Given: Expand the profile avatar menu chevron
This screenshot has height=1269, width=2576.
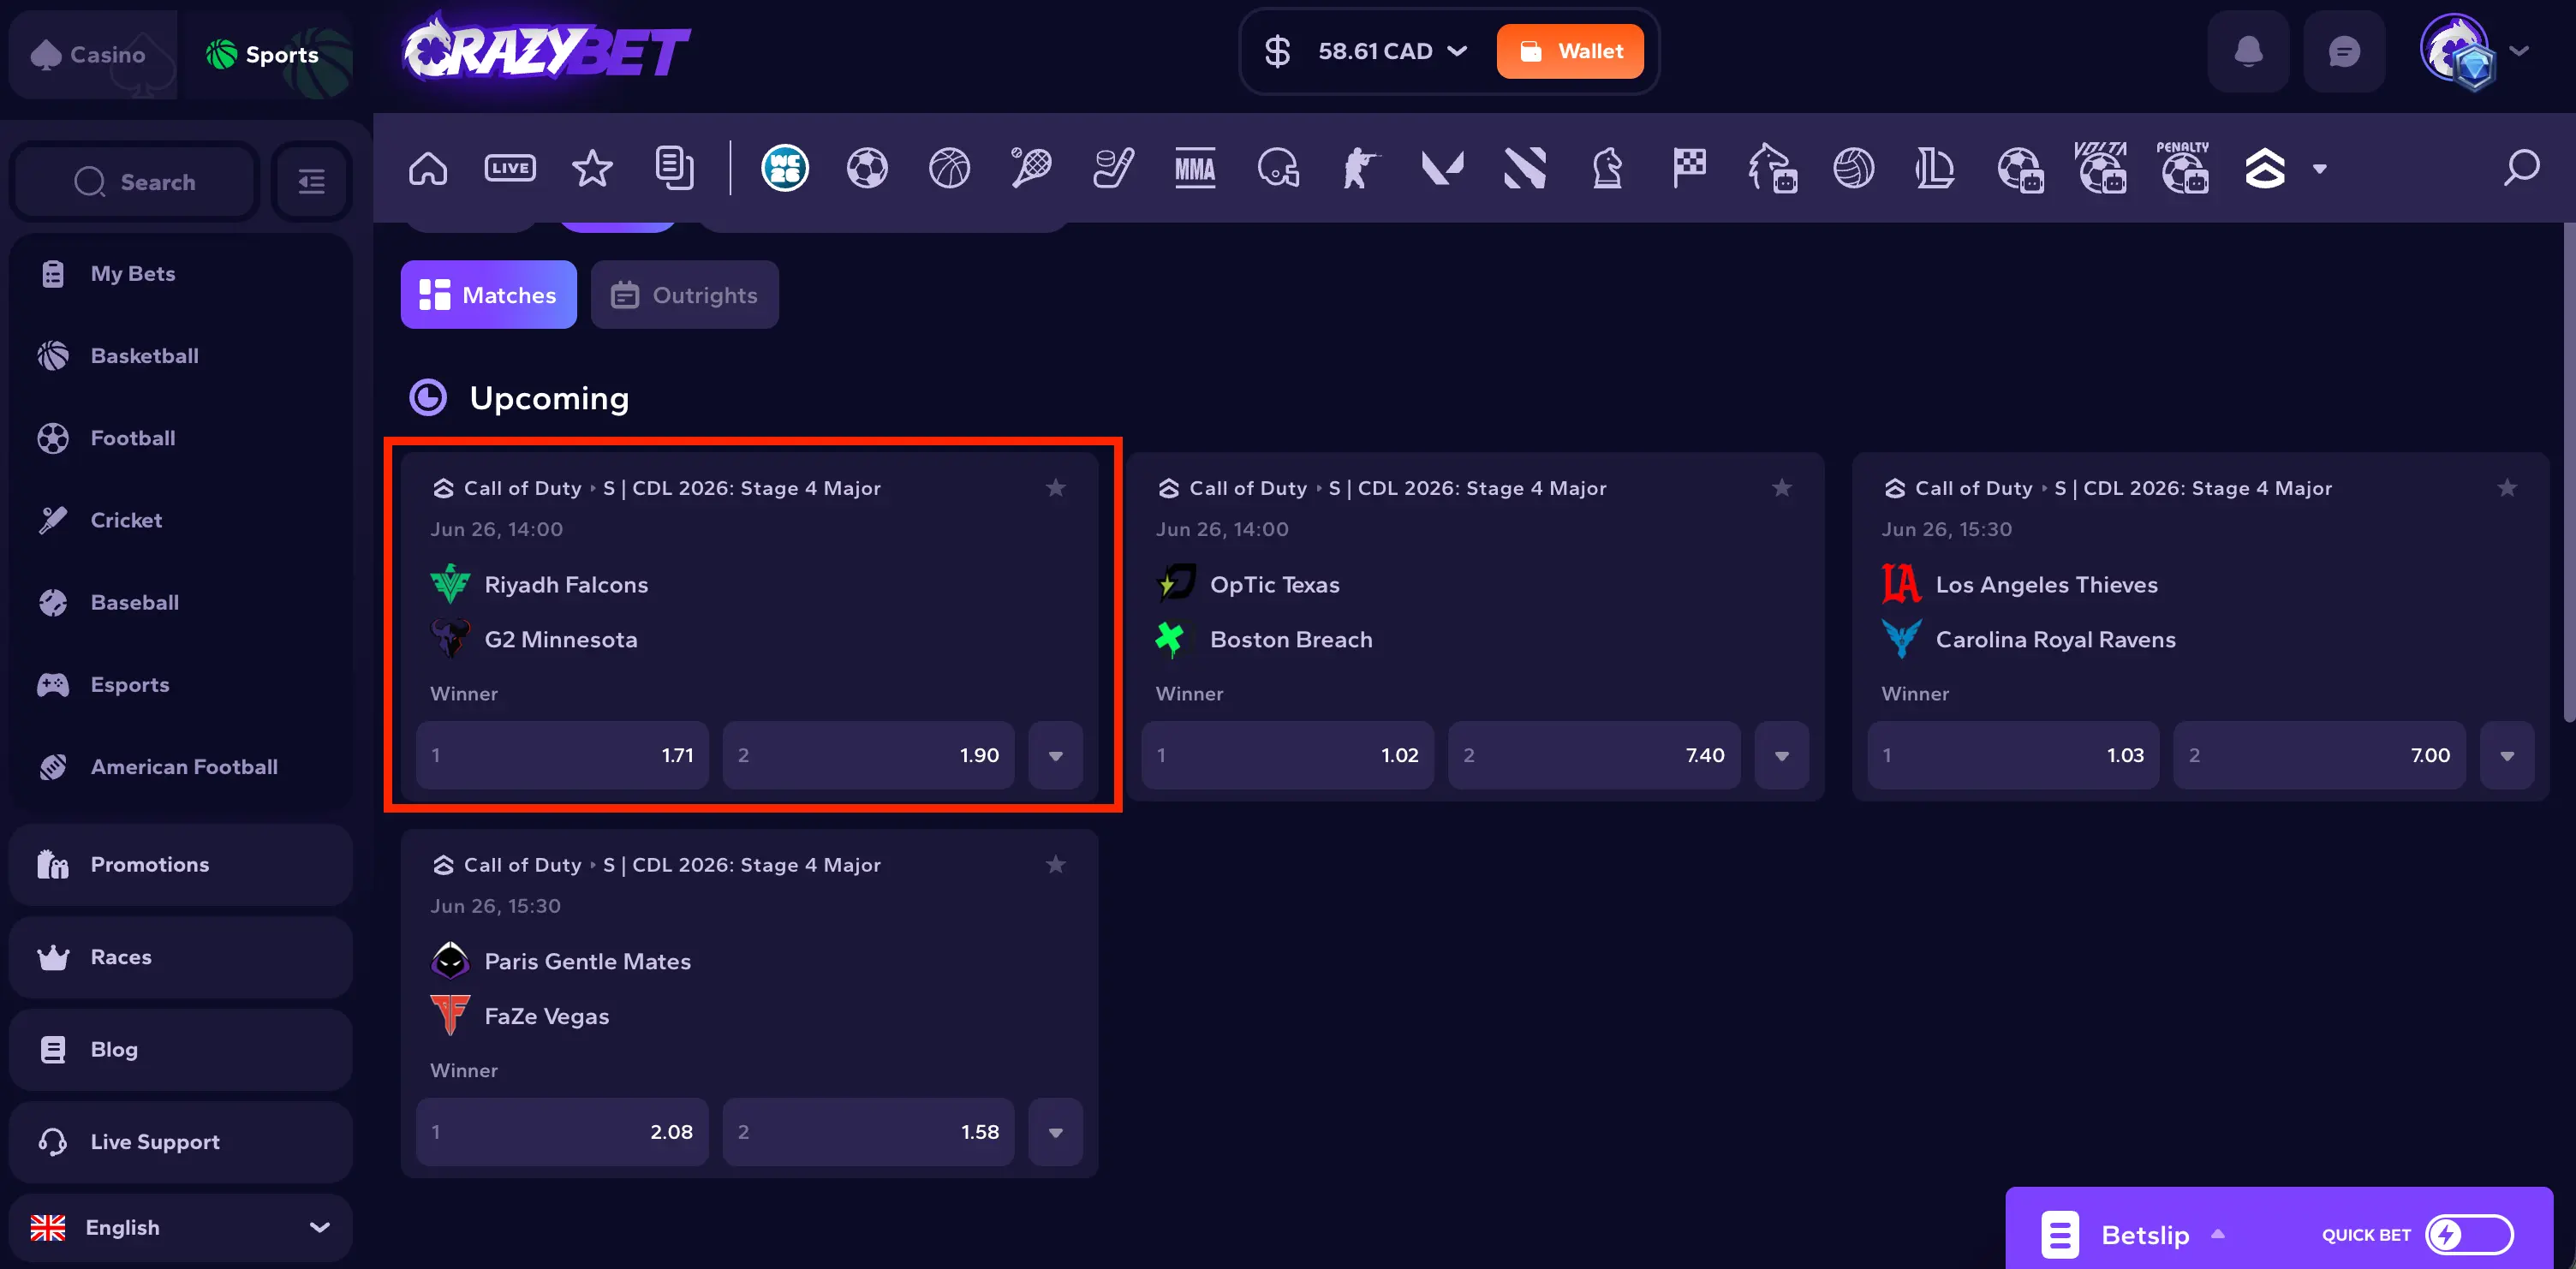Looking at the screenshot, I should click(2519, 51).
